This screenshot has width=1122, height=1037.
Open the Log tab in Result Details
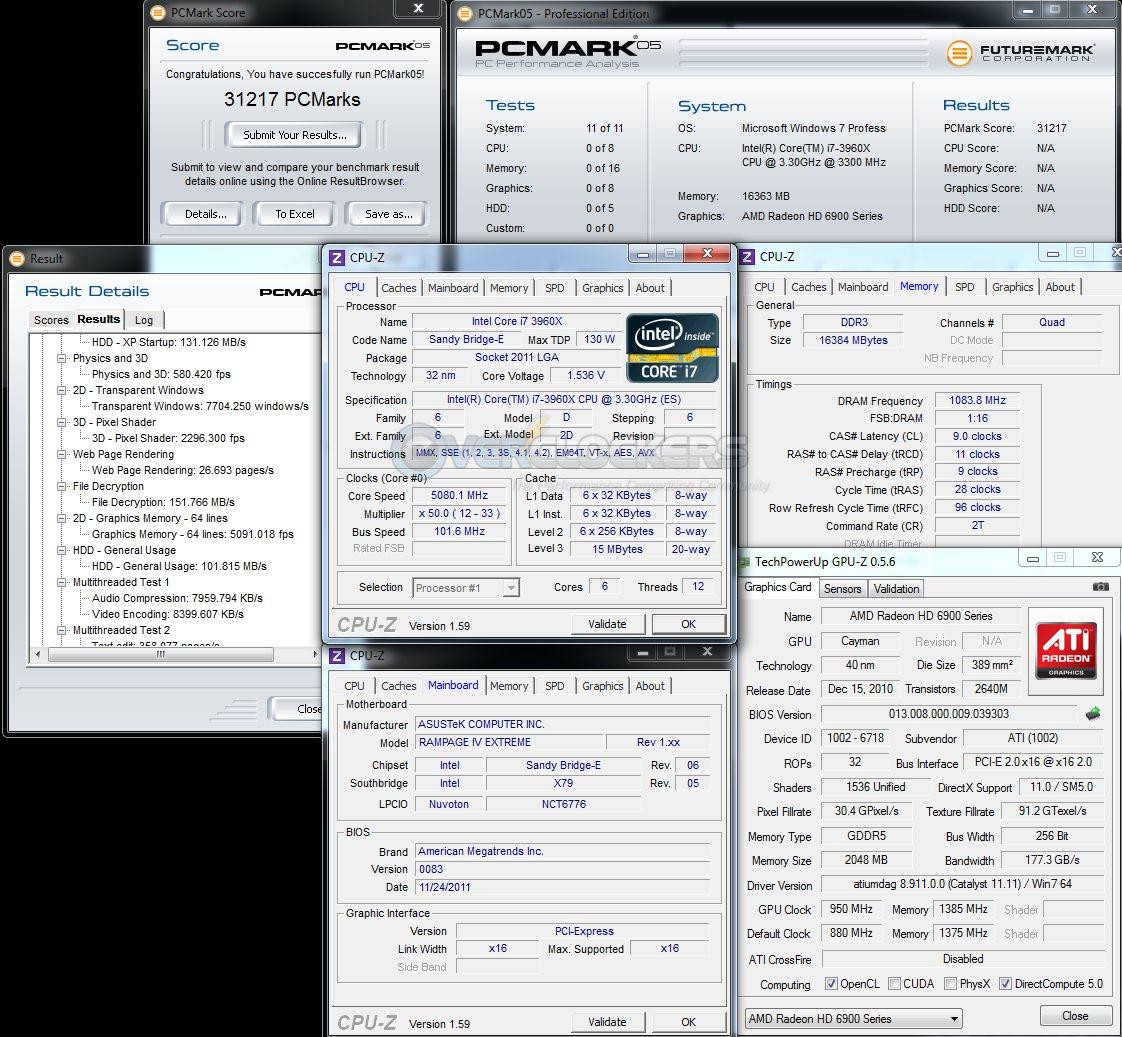pyautogui.click(x=144, y=320)
